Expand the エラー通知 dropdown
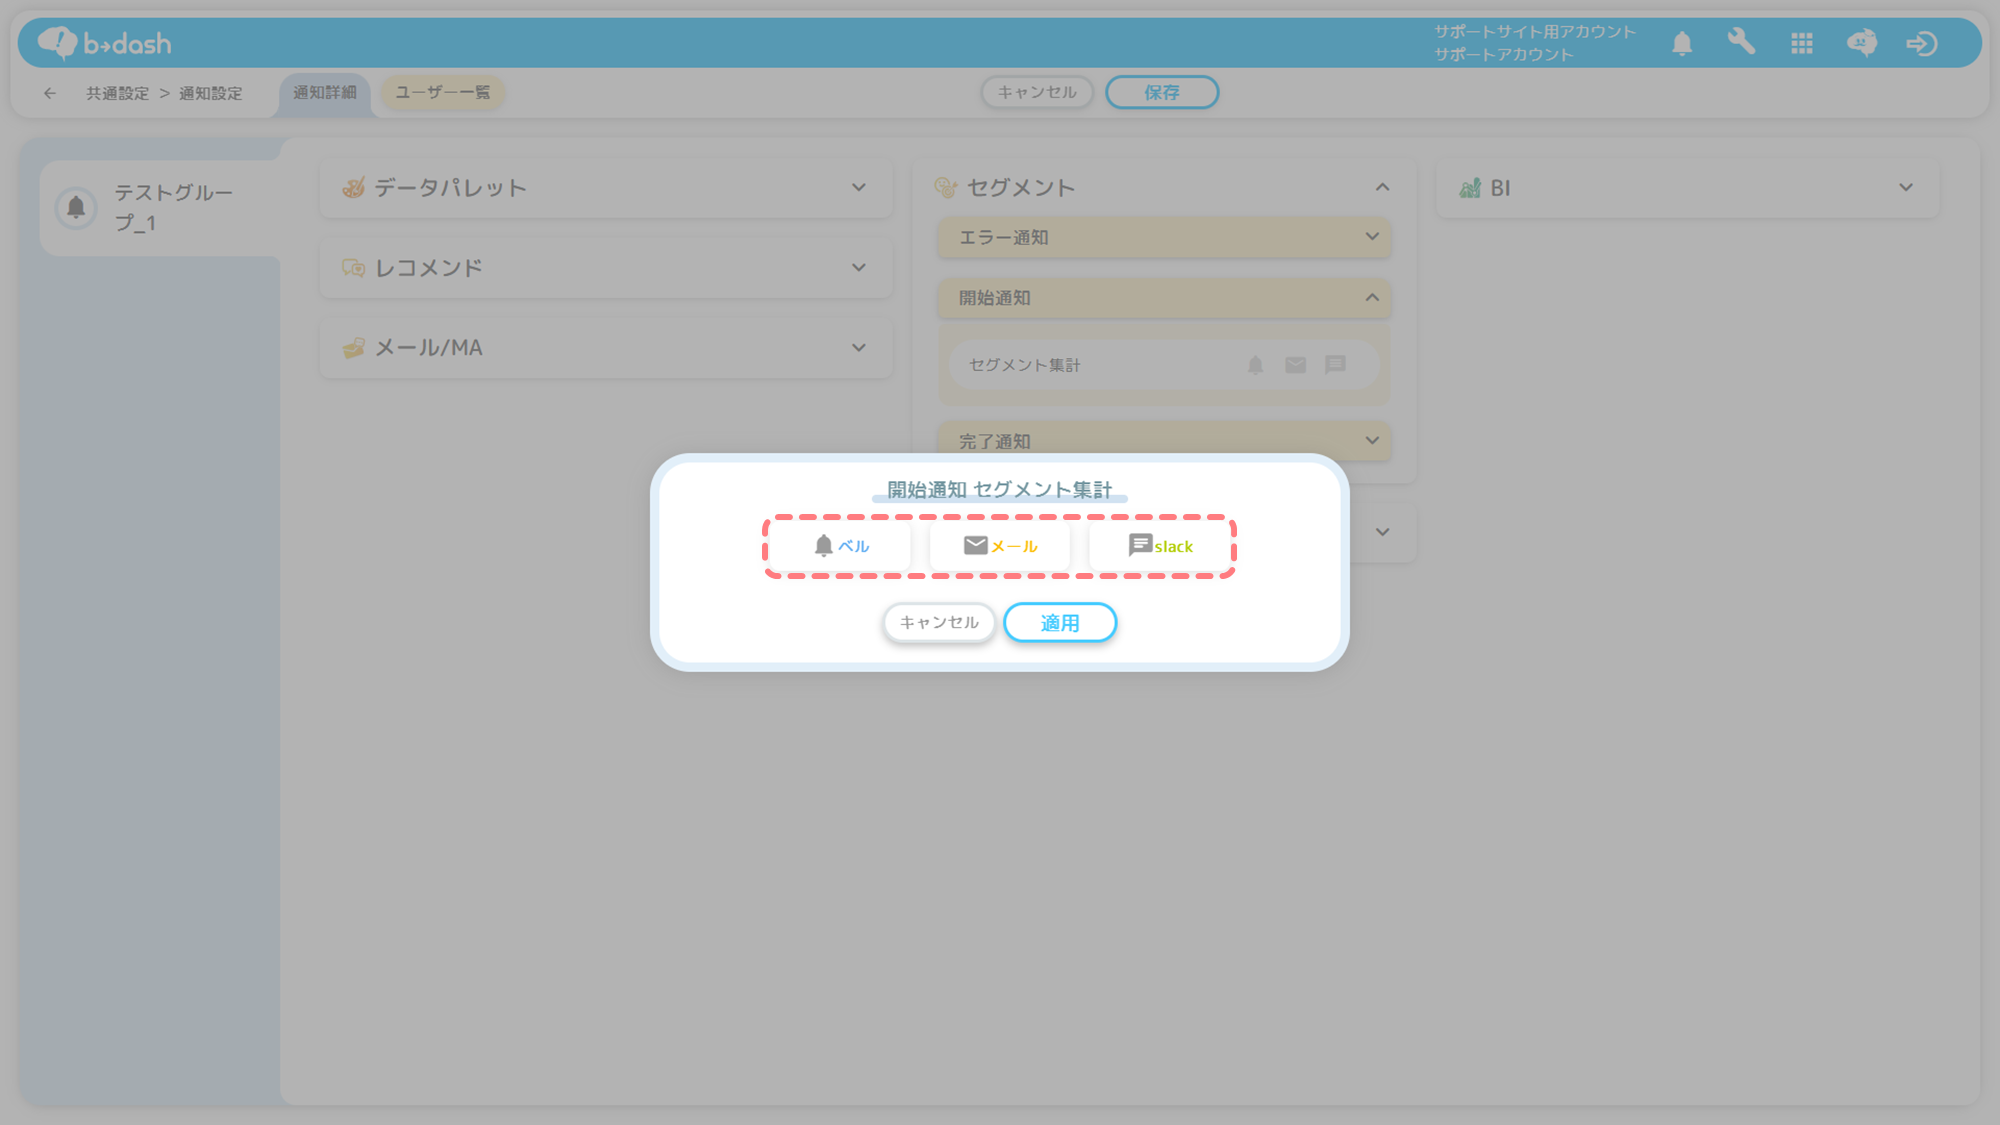Screen dimensions: 2000x1125 coord(1371,237)
